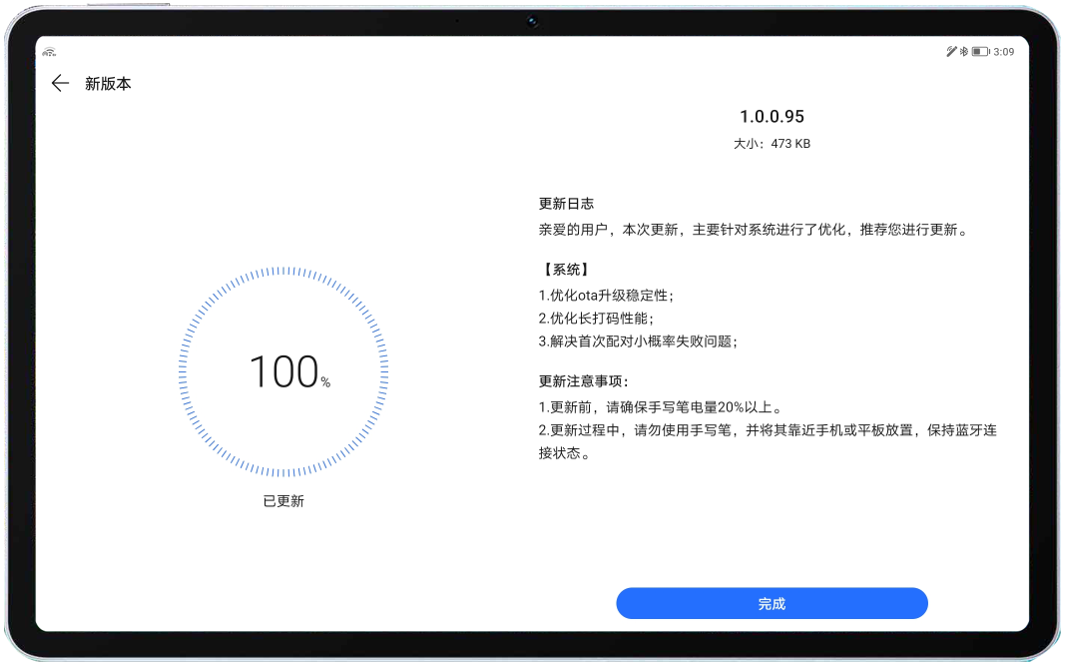Tap the 3:09 clock in status bar
Image resolution: width=1066 pixels, height=665 pixels.
tap(1004, 51)
